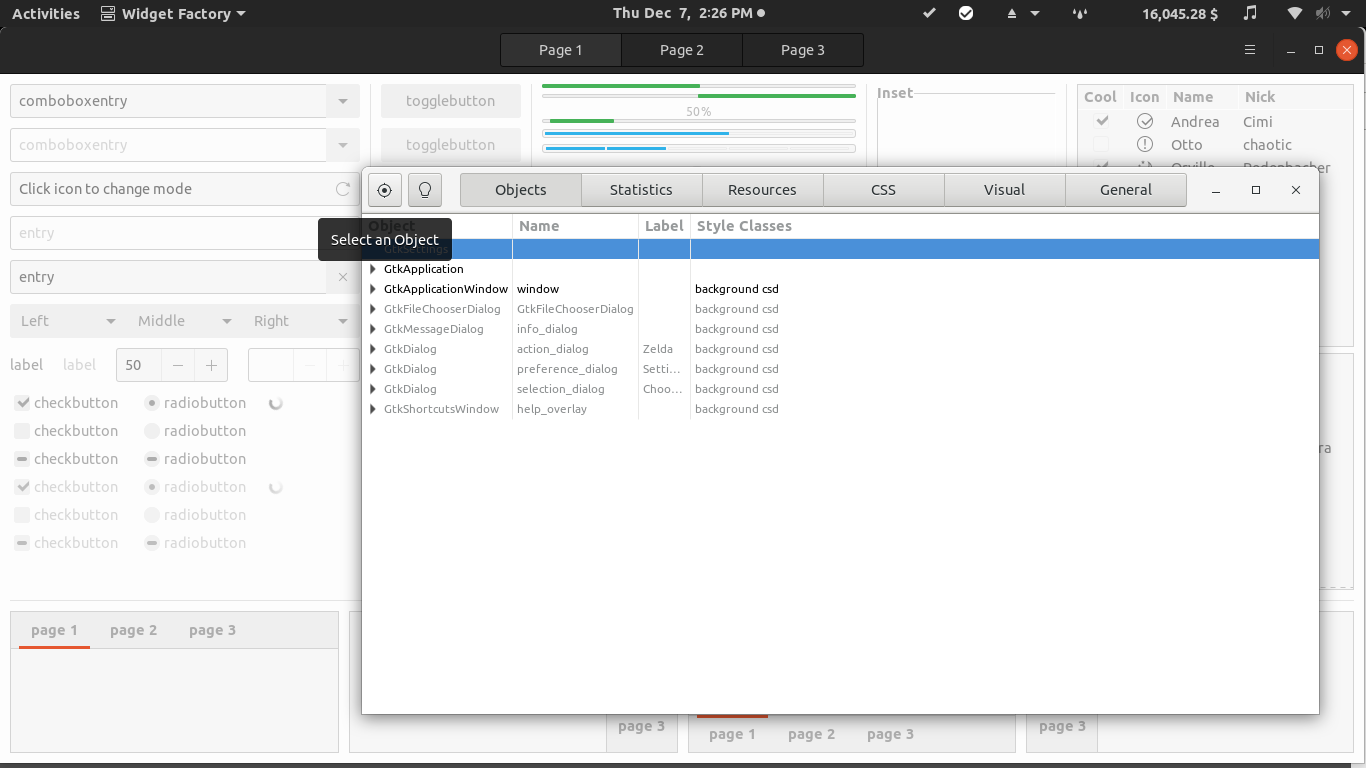Open the inspector Statistics tab
1366x768 pixels.
pos(642,190)
